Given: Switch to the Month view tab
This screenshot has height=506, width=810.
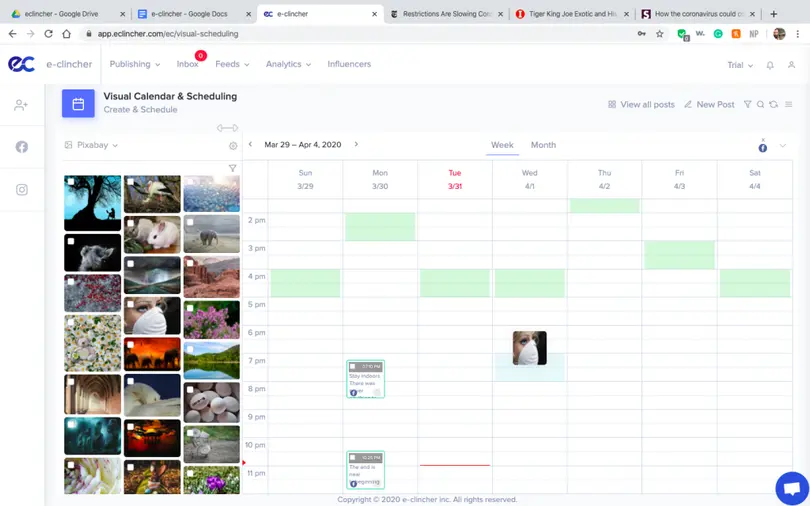Looking at the screenshot, I should coord(543,145).
